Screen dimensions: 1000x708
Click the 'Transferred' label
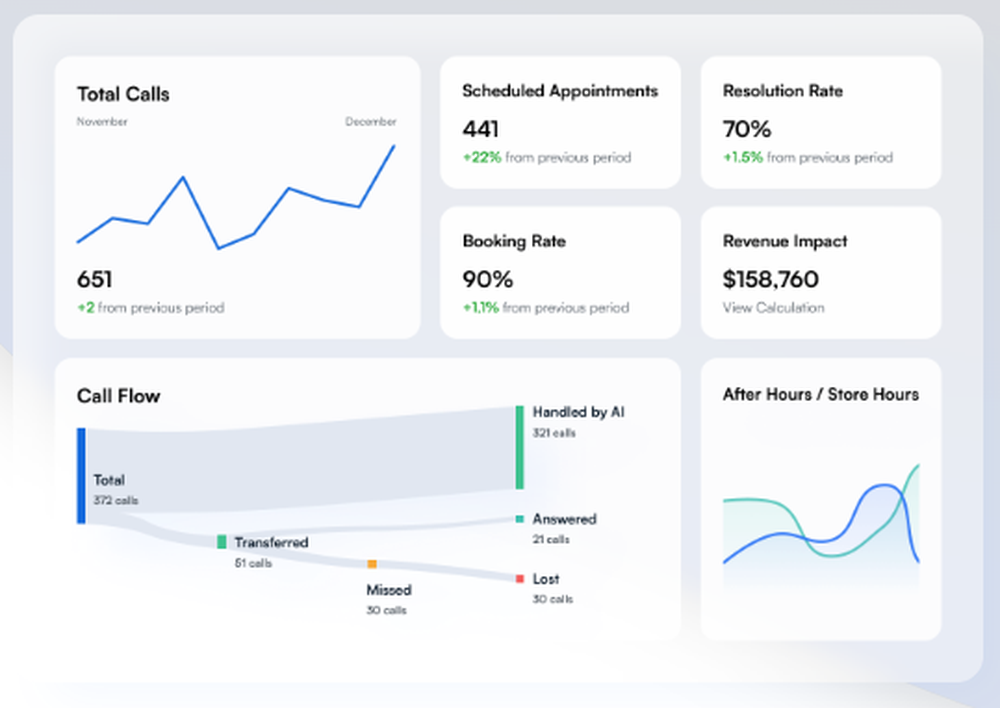[x=271, y=542]
